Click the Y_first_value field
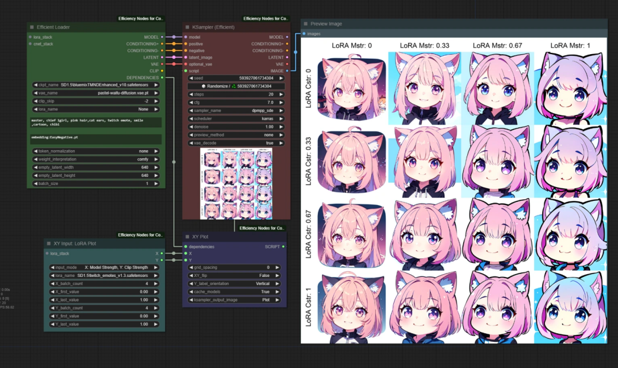This screenshot has height=368, width=618. [x=104, y=316]
